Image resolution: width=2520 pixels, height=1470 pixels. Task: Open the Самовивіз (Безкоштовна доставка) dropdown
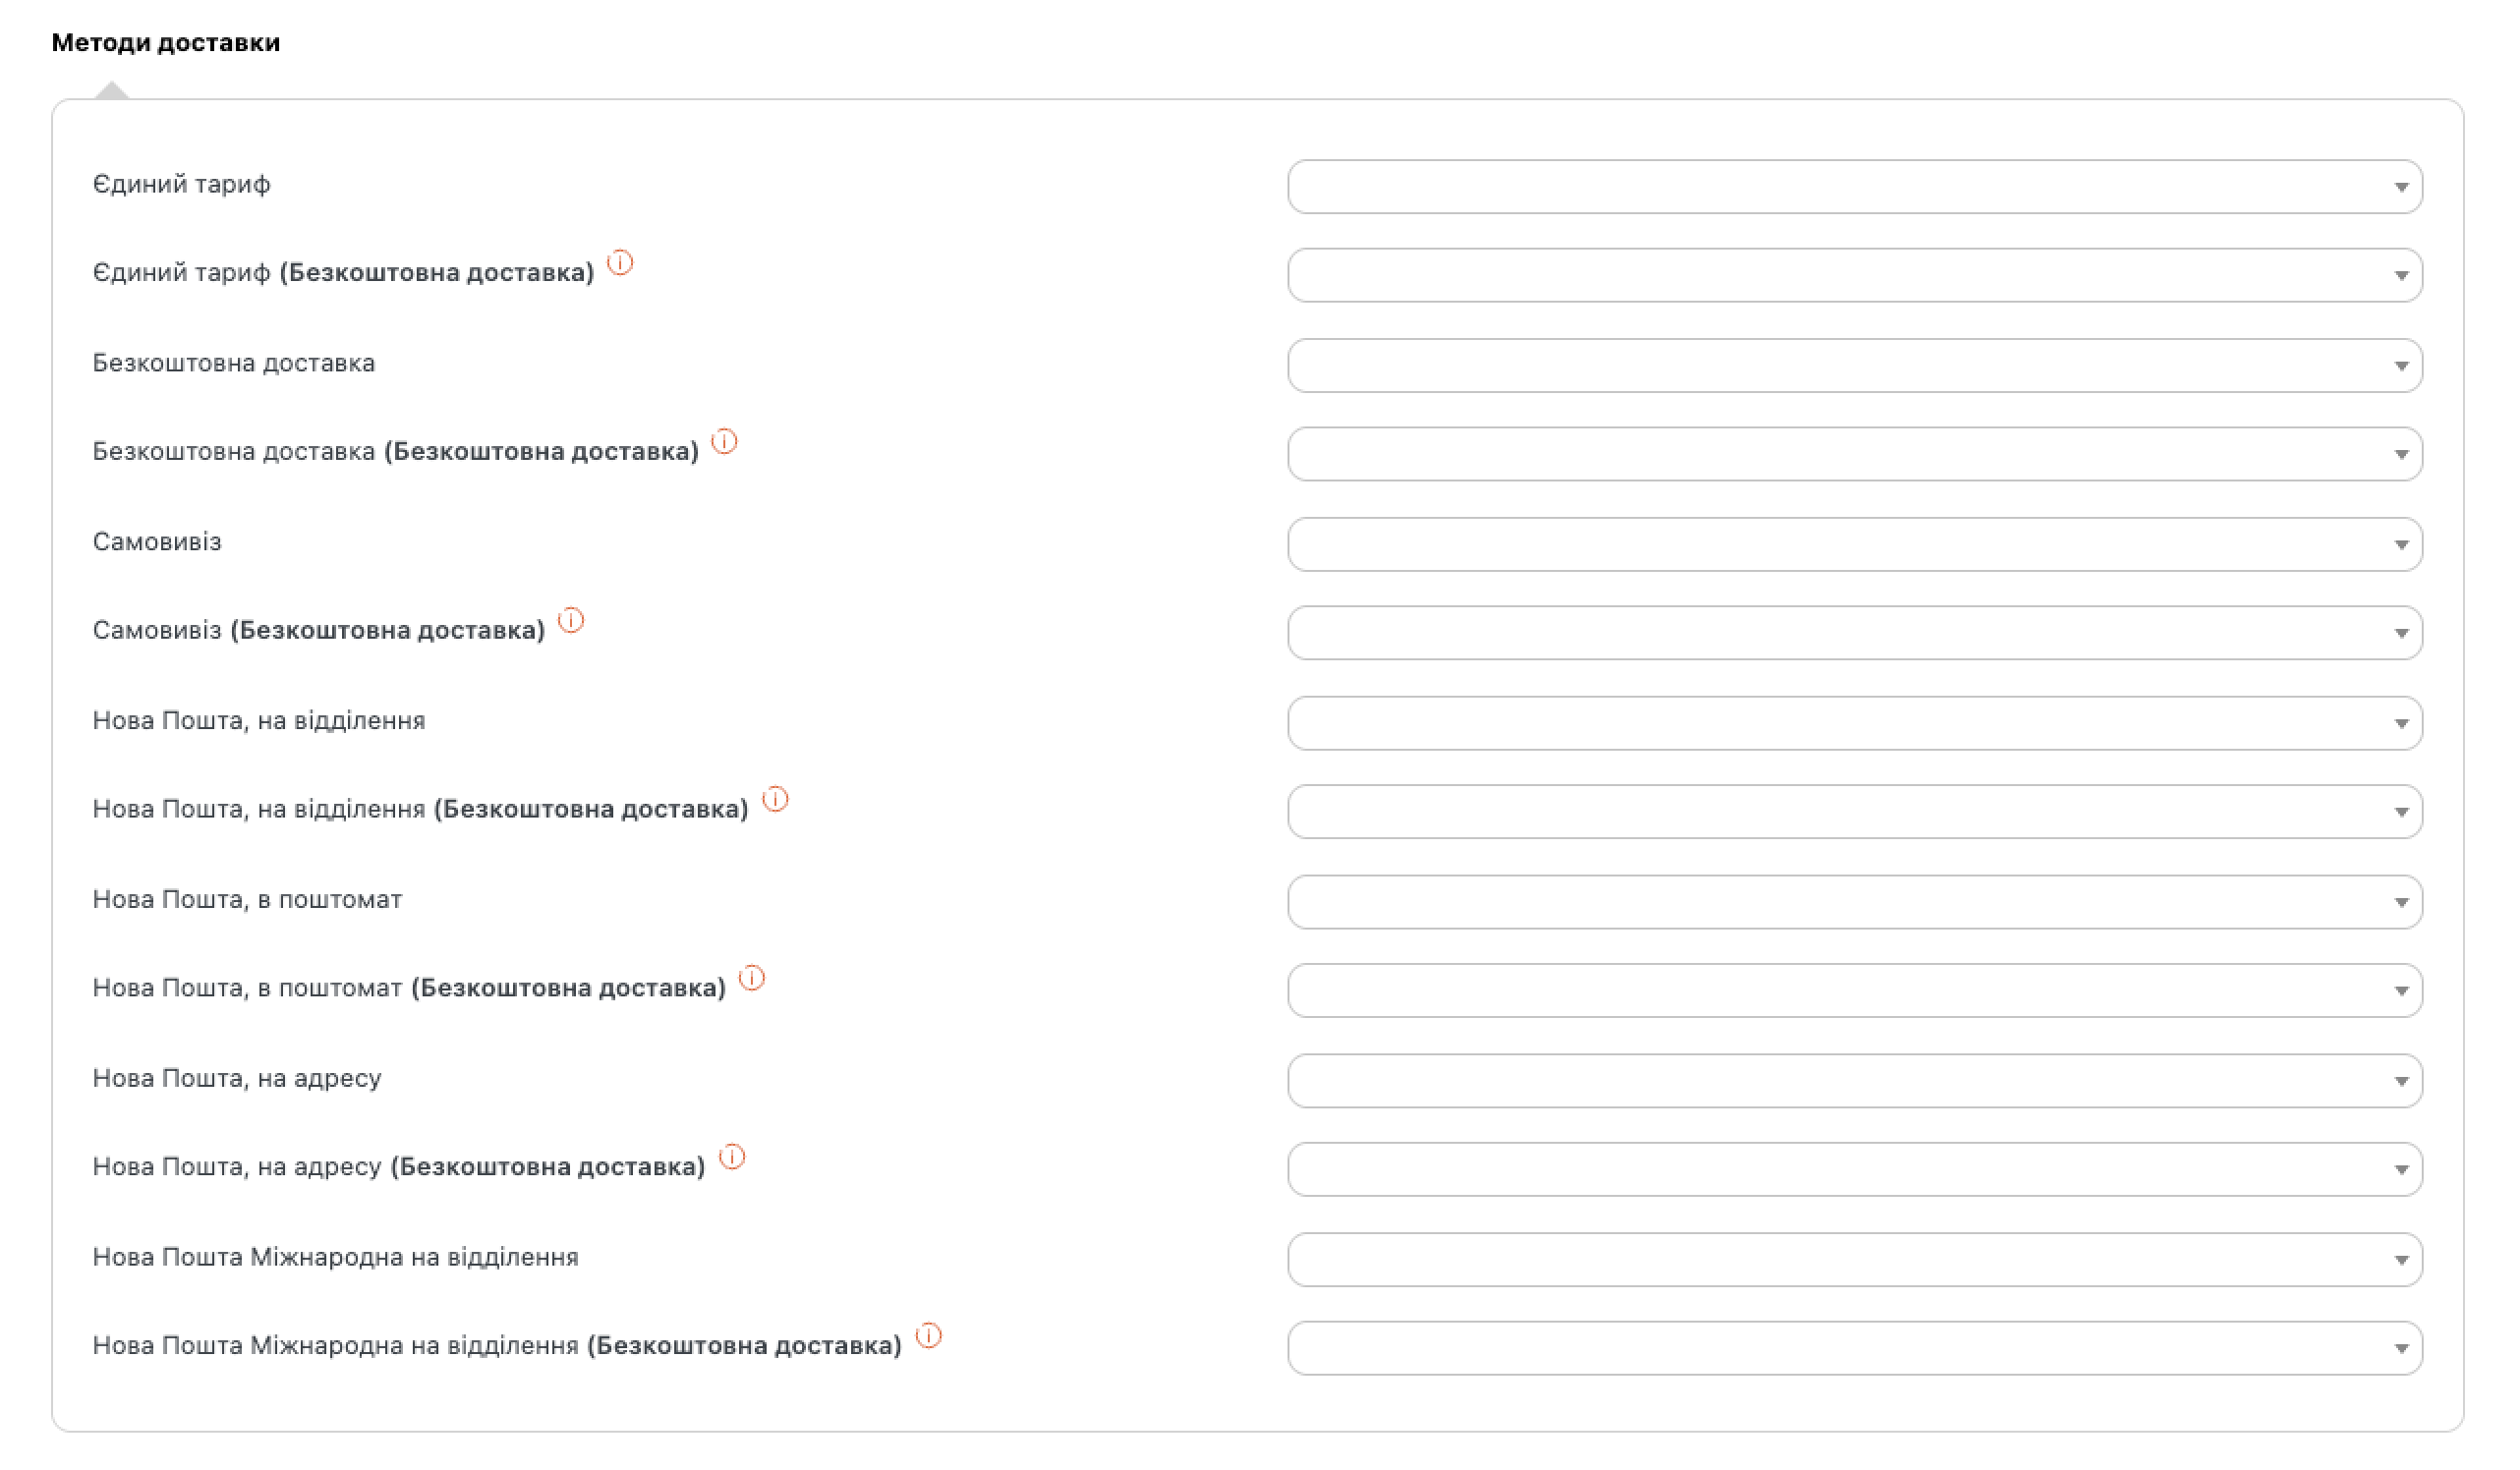pyautogui.click(x=1854, y=633)
